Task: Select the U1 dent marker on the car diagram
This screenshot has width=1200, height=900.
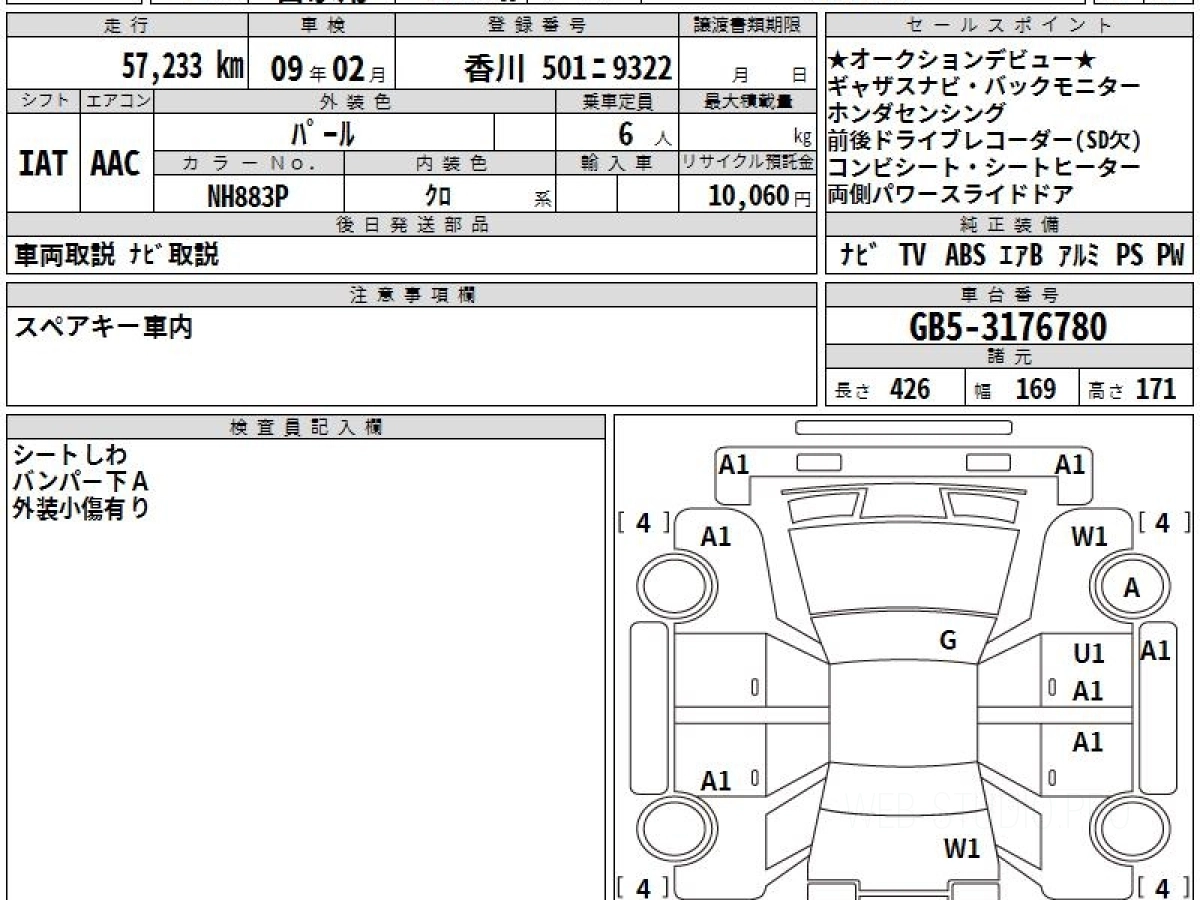Action: (1089, 654)
